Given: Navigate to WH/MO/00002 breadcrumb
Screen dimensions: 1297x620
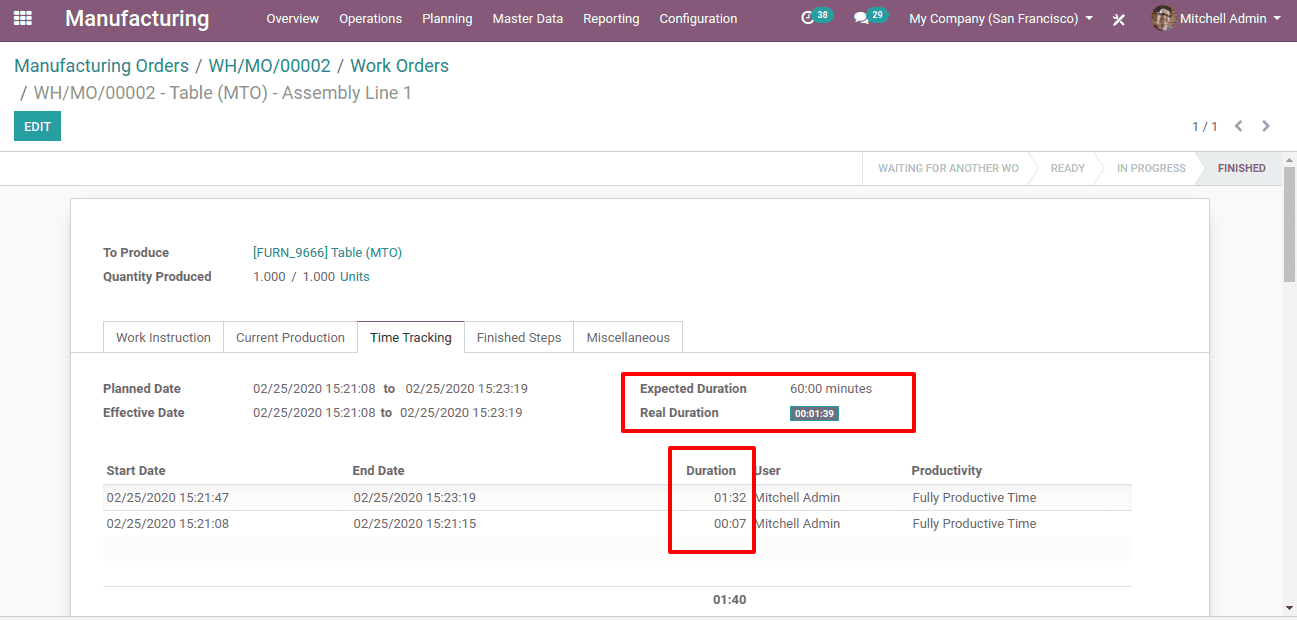Looking at the screenshot, I should 269,66.
